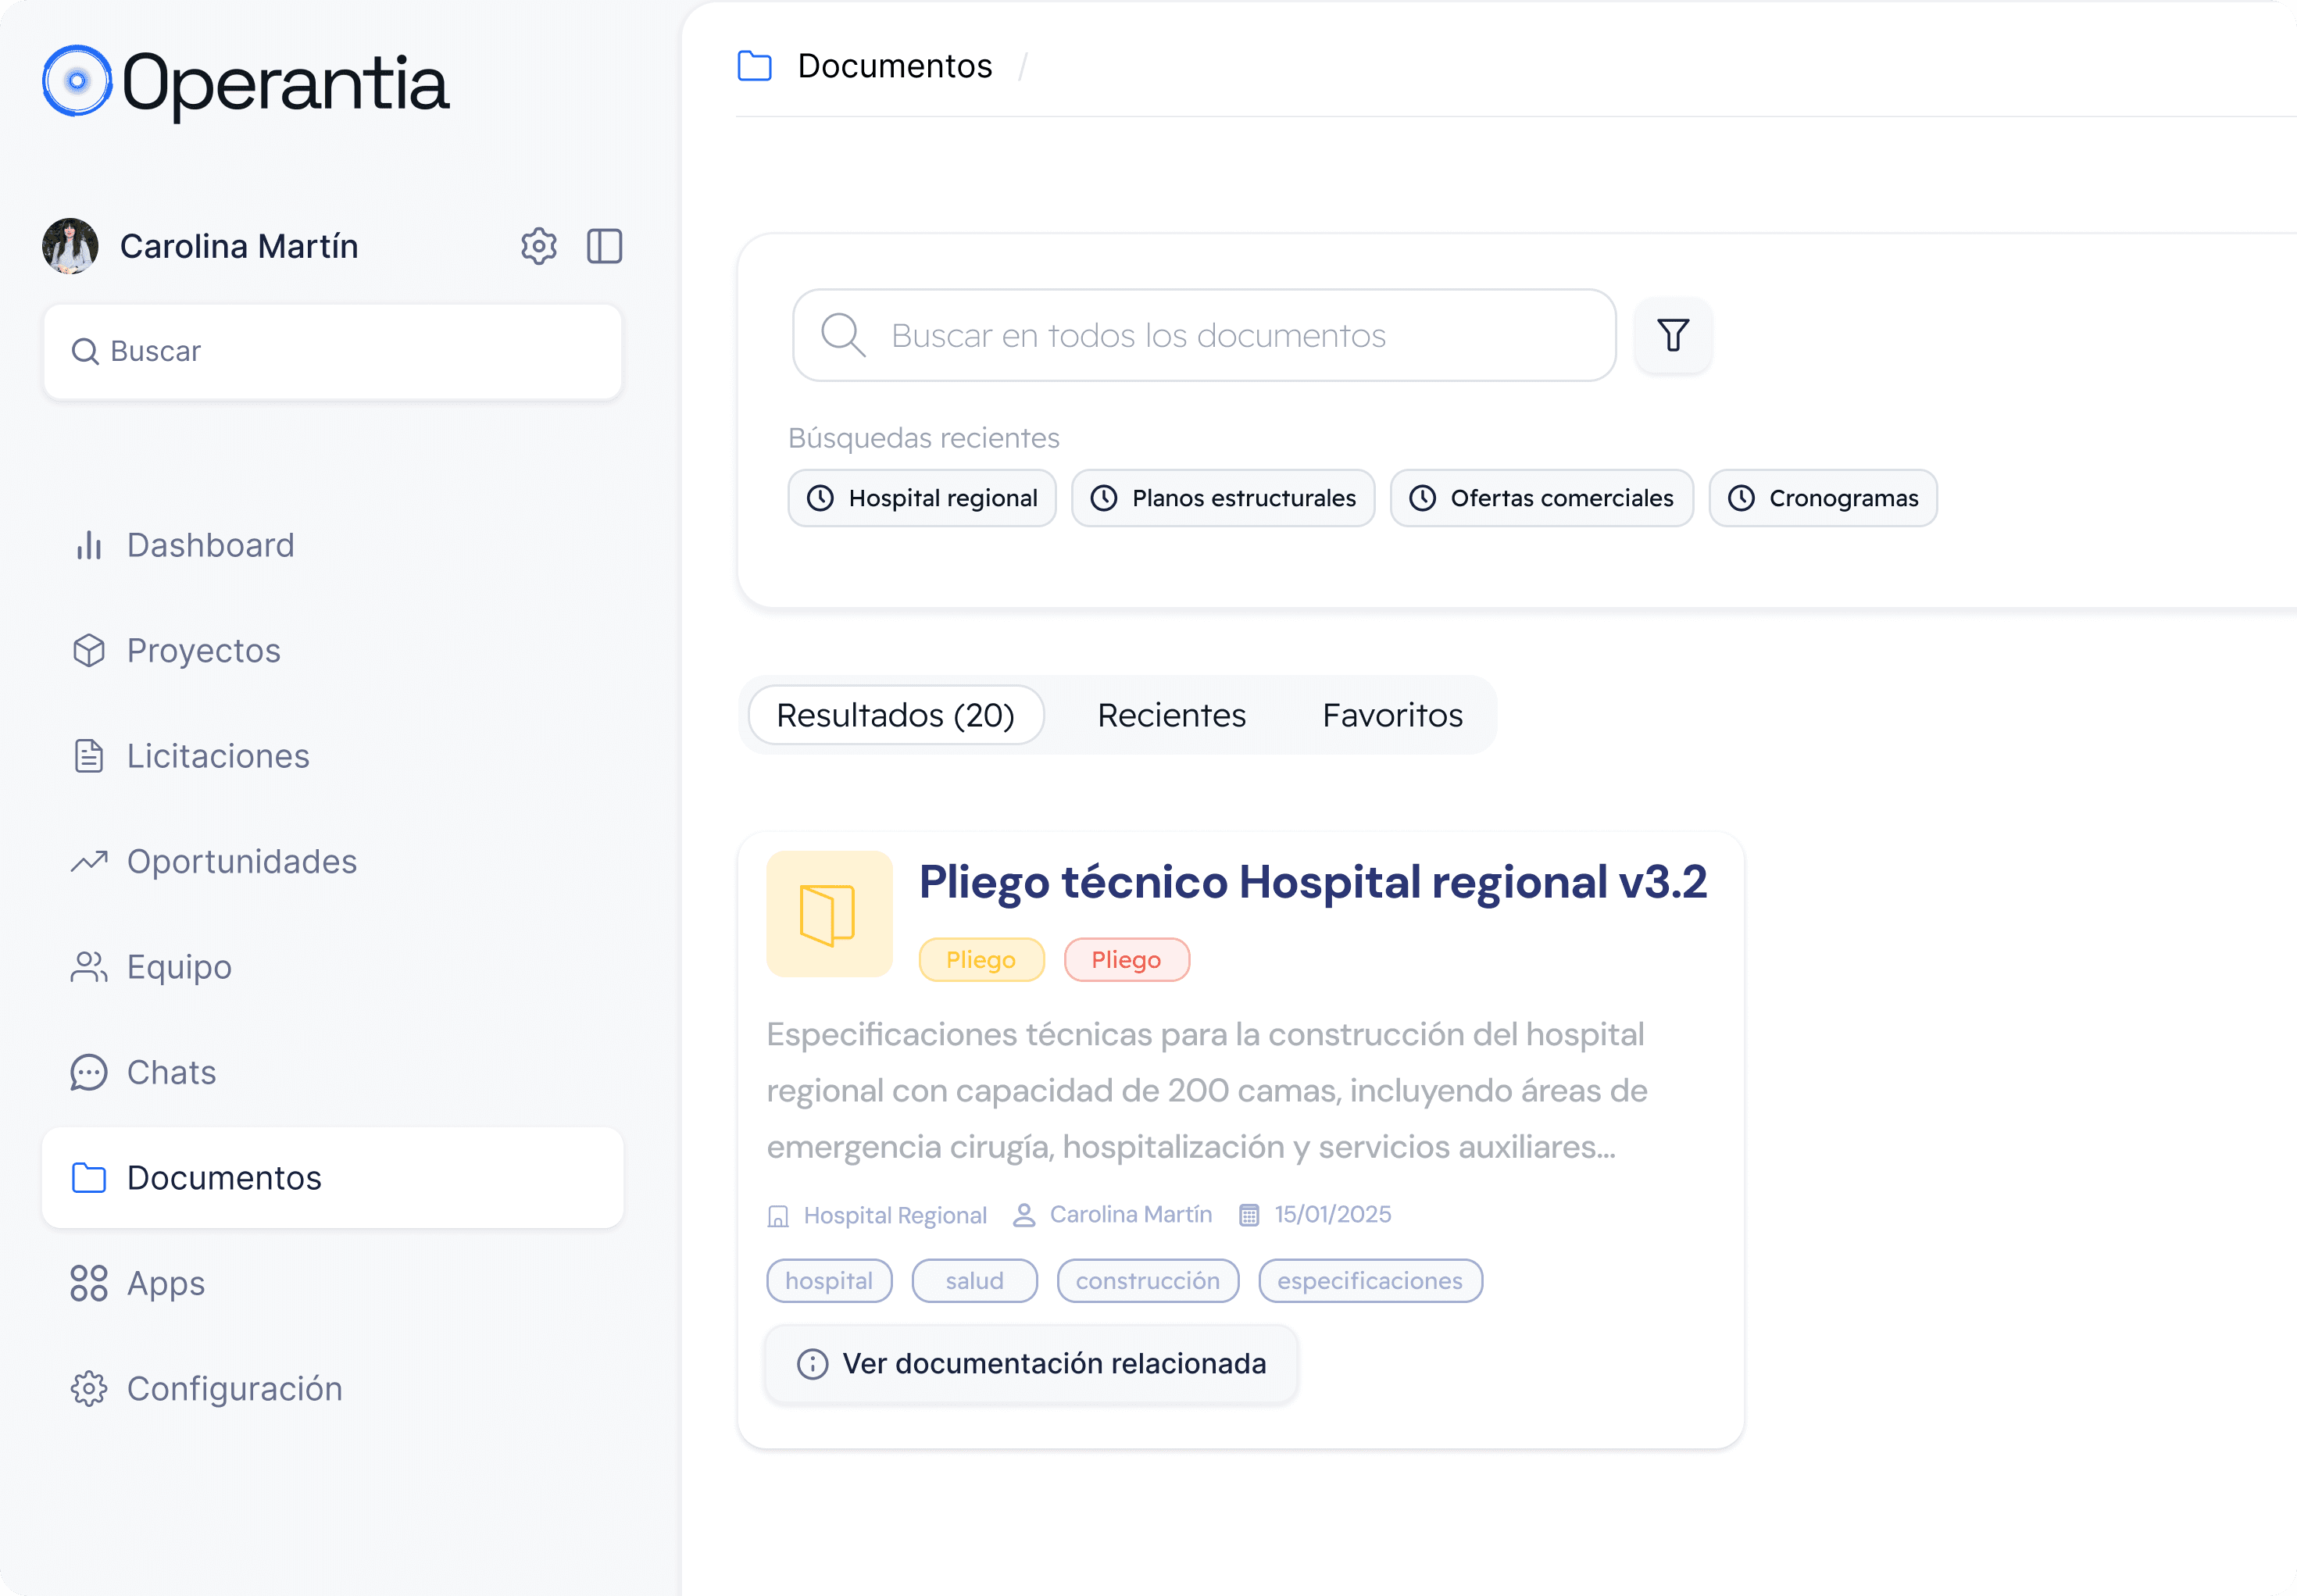Click Ver documentación relacionada button
2297x1596 pixels.
click(1031, 1364)
